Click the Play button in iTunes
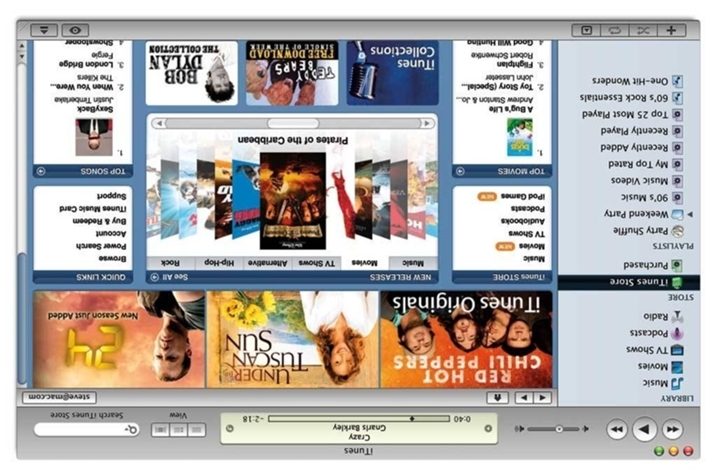Image resolution: width=716 pixels, height=473 pixels. click(x=644, y=429)
